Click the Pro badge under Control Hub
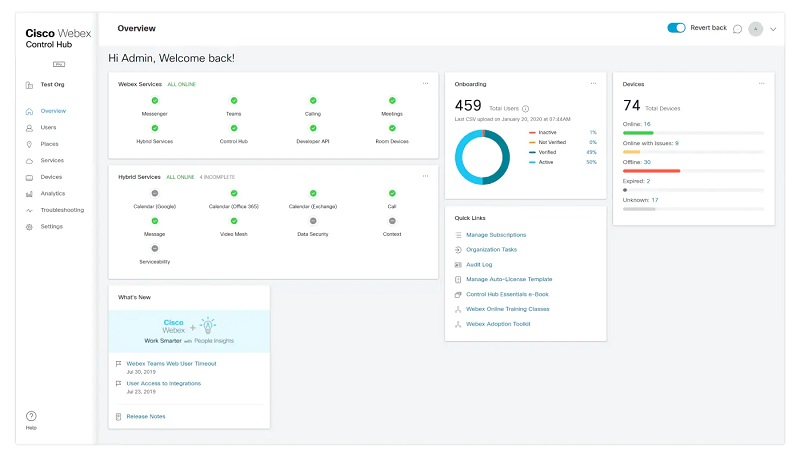 click(x=59, y=64)
